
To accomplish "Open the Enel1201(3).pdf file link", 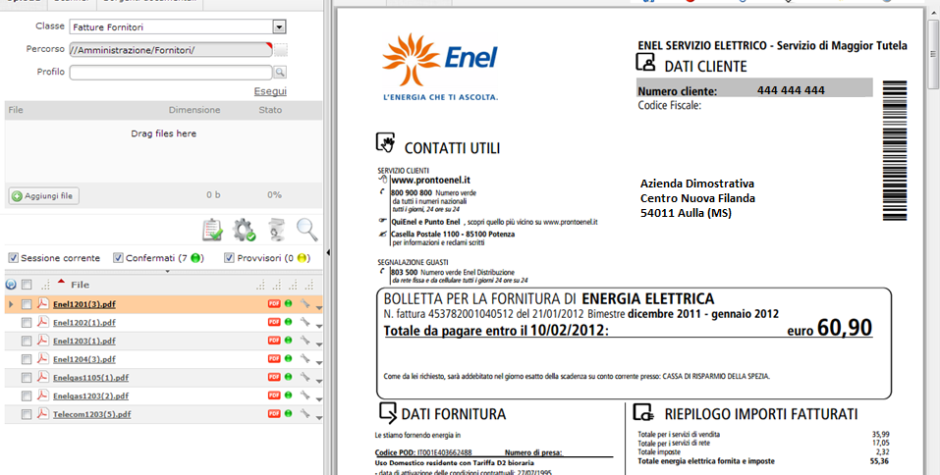I will [x=85, y=305].
